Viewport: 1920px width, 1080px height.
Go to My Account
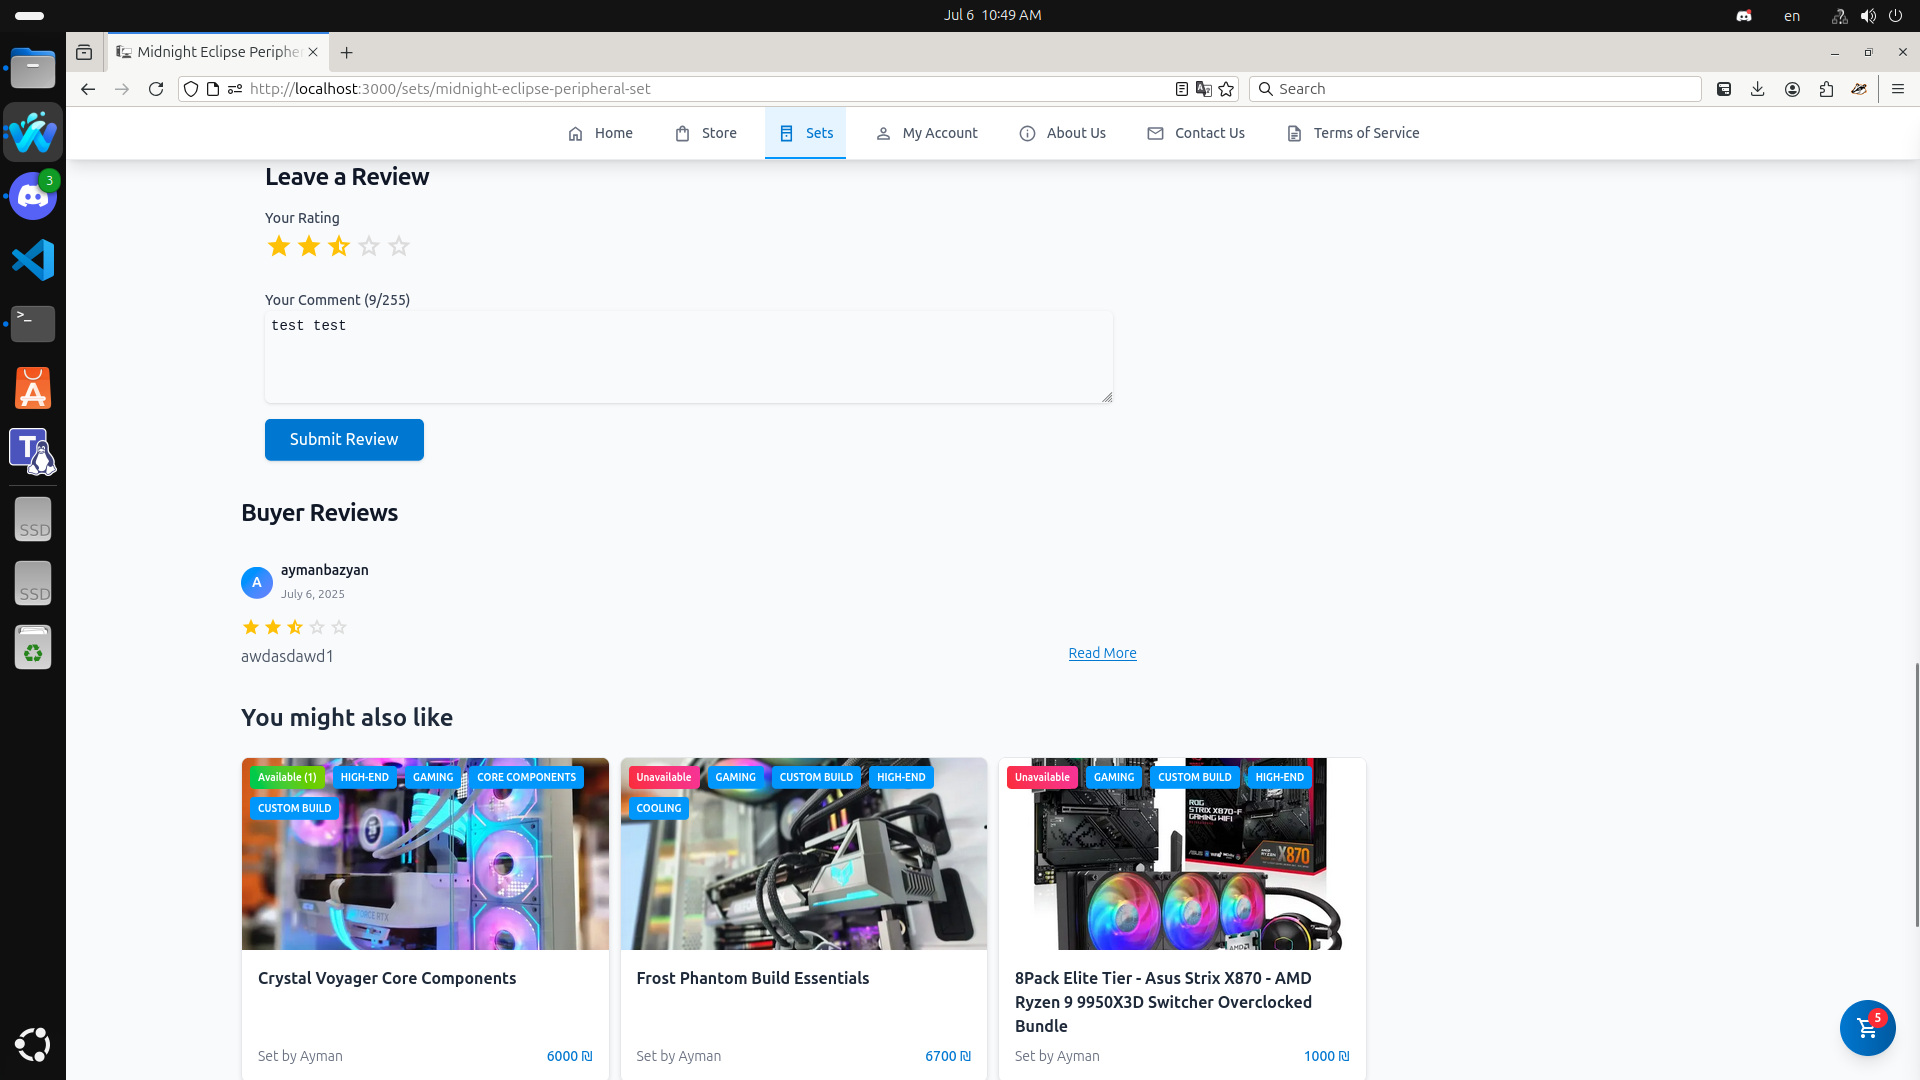[927, 133]
